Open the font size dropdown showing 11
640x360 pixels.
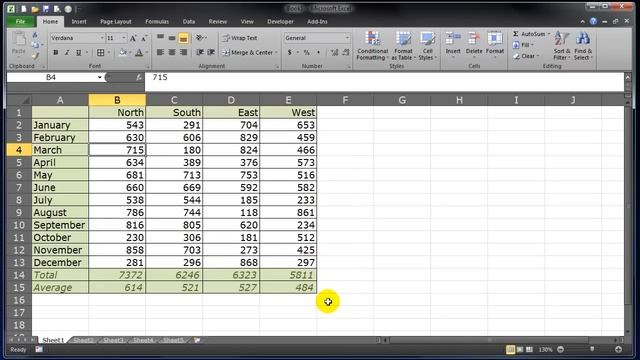click(124, 38)
